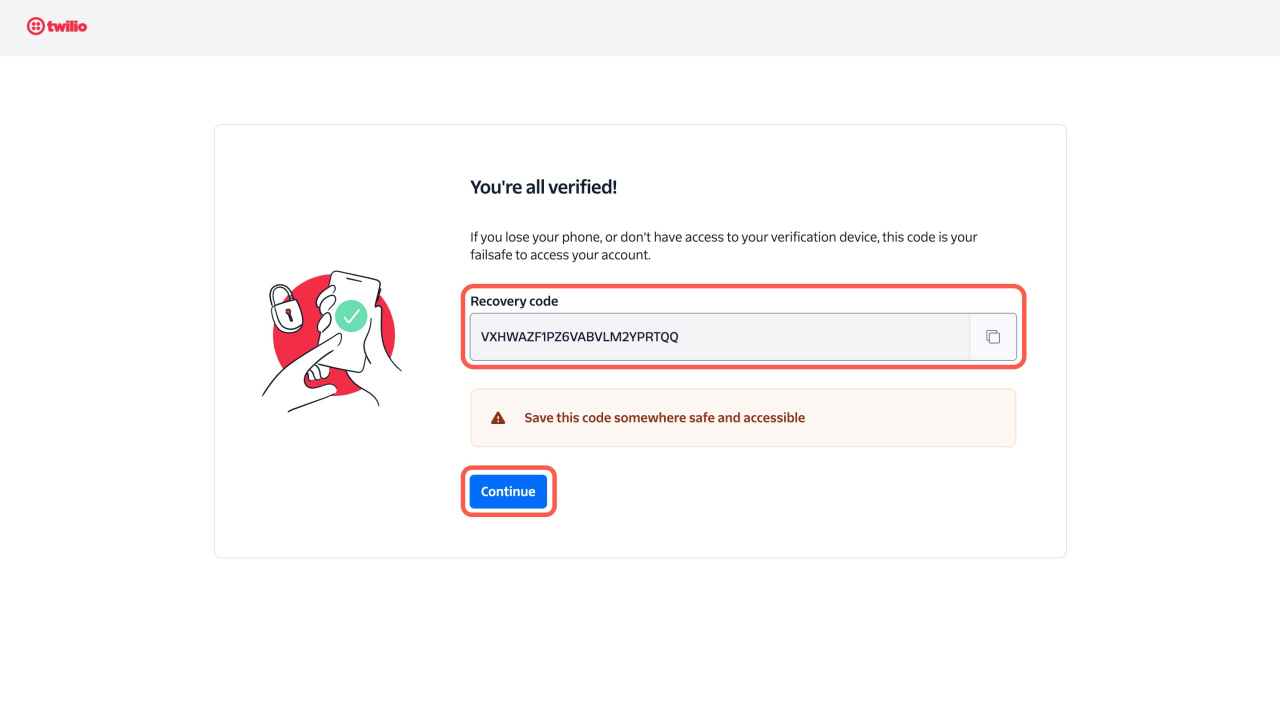Screen dimensions: 1280x711
Task: Click the 'Save this code somewhere safe' text
Action: (x=664, y=418)
